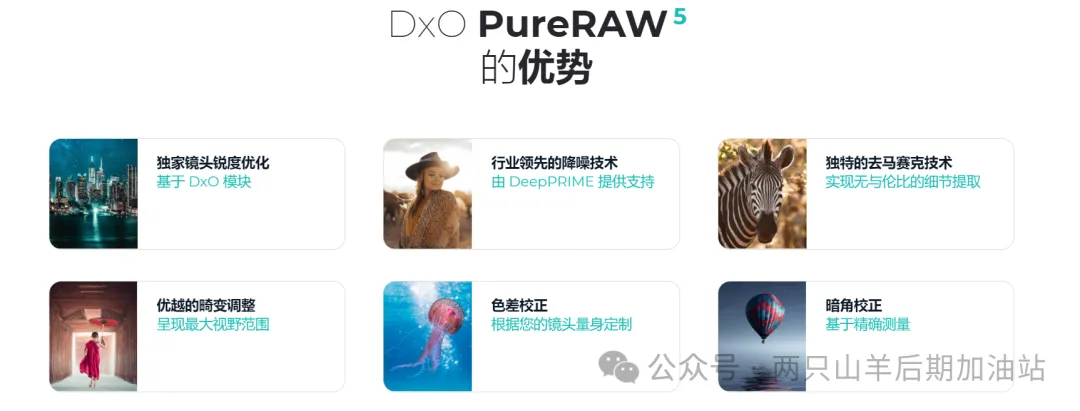Click the city skyline night thumbnail
The image size is (1080, 411).
pyautogui.click(x=93, y=193)
